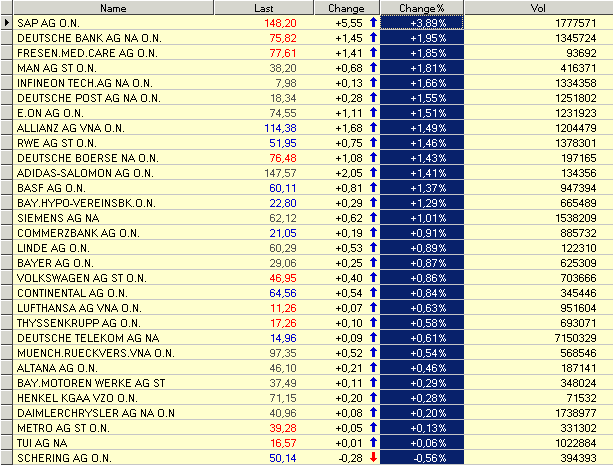Click the up arrow in Metro AG row
The image size is (613, 465).
pyautogui.click(x=373, y=427)
